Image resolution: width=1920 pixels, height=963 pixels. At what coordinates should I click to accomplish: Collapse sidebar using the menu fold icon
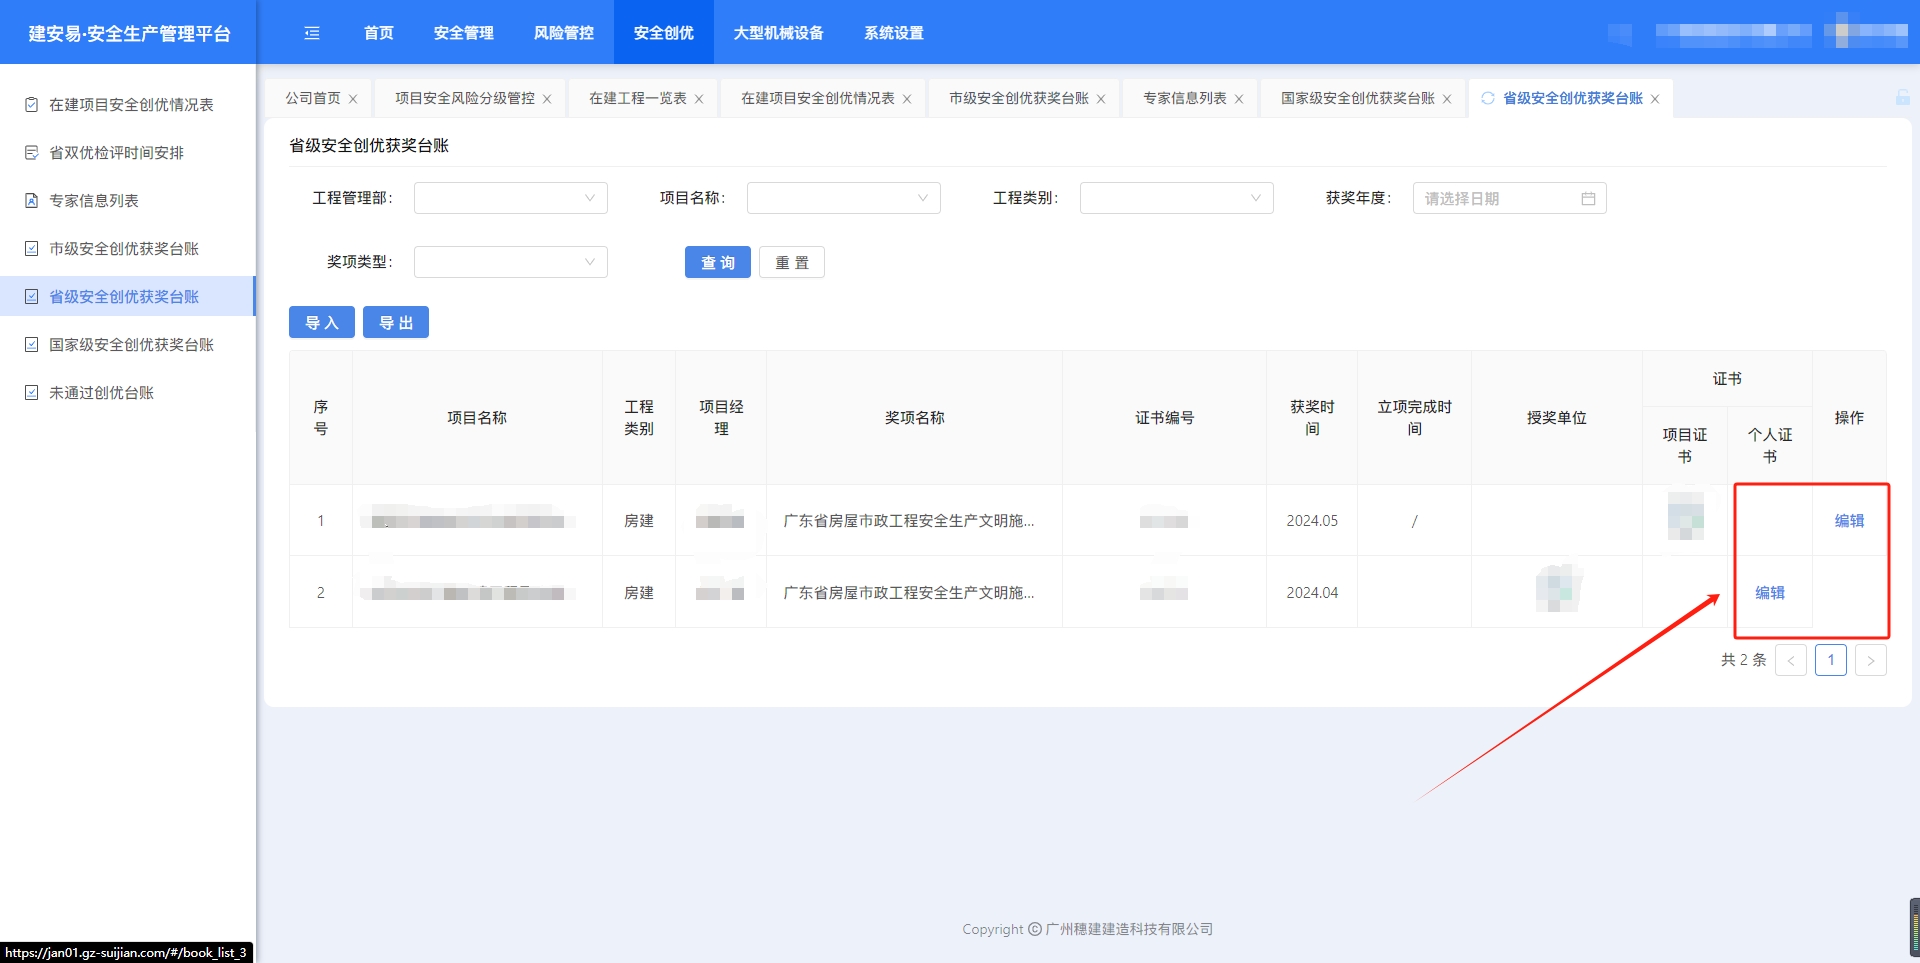pos(312,33)
